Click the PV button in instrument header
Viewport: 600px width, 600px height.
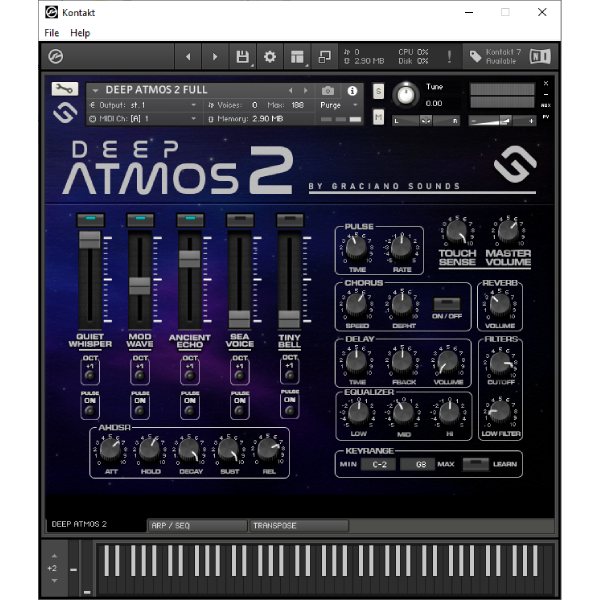point(546,116)
